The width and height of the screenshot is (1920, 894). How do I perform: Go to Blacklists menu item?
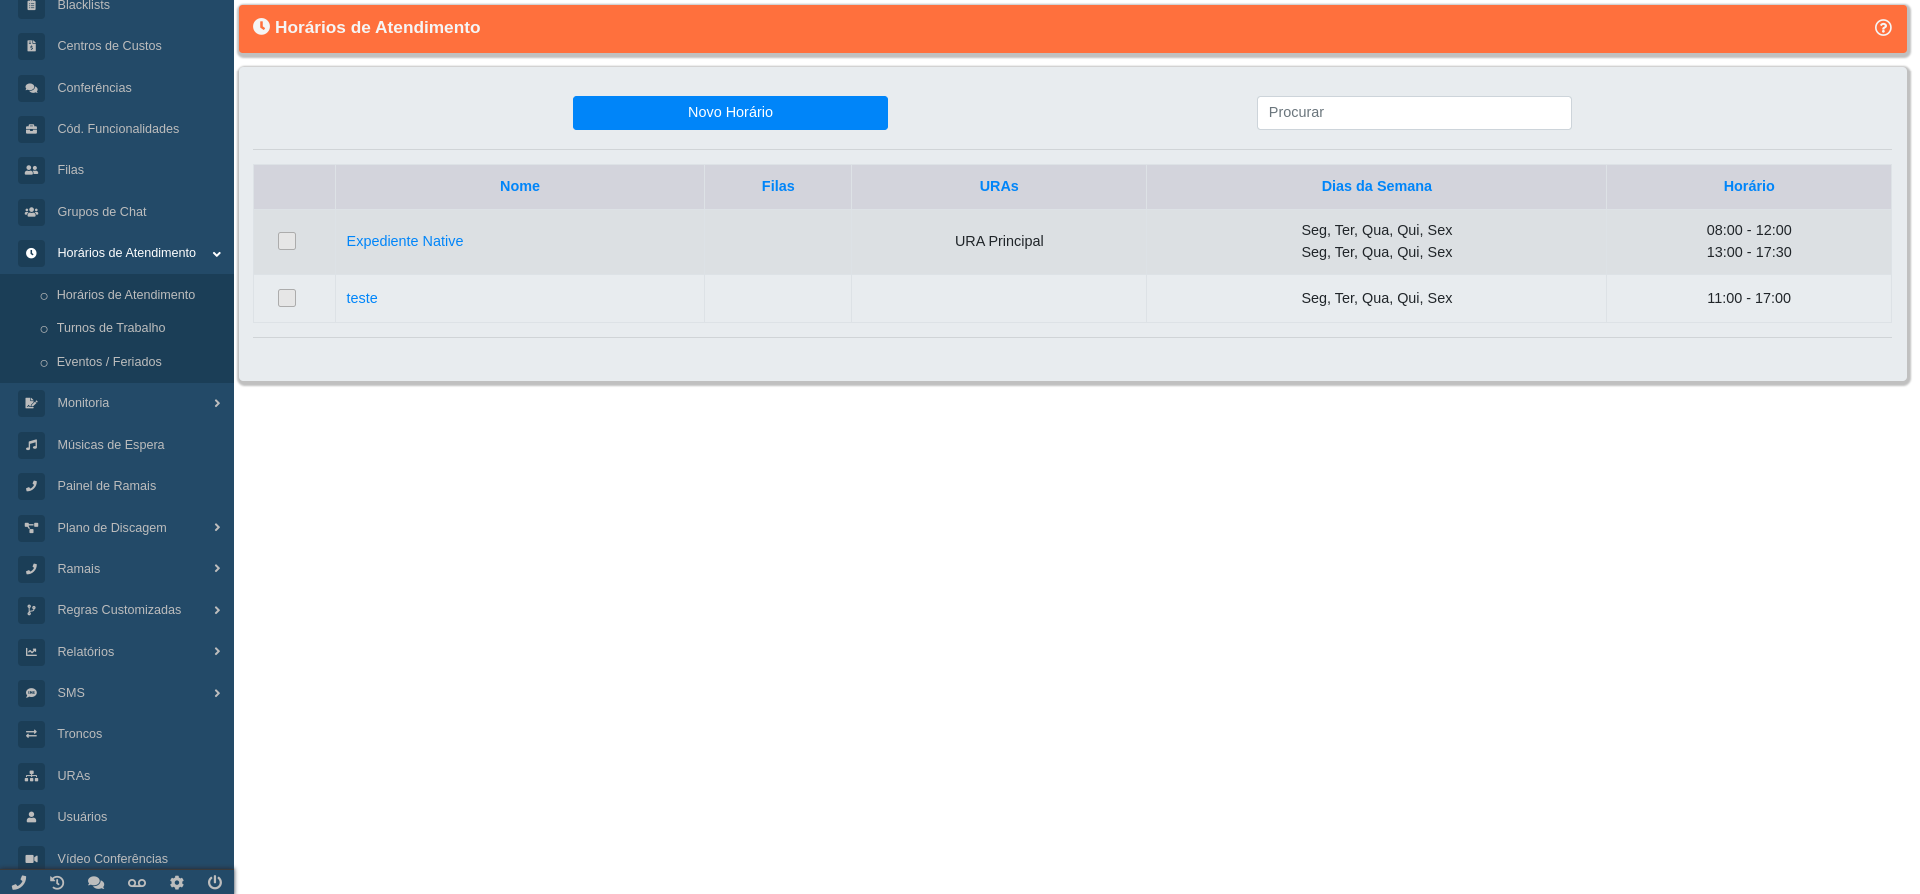[84, 6]
